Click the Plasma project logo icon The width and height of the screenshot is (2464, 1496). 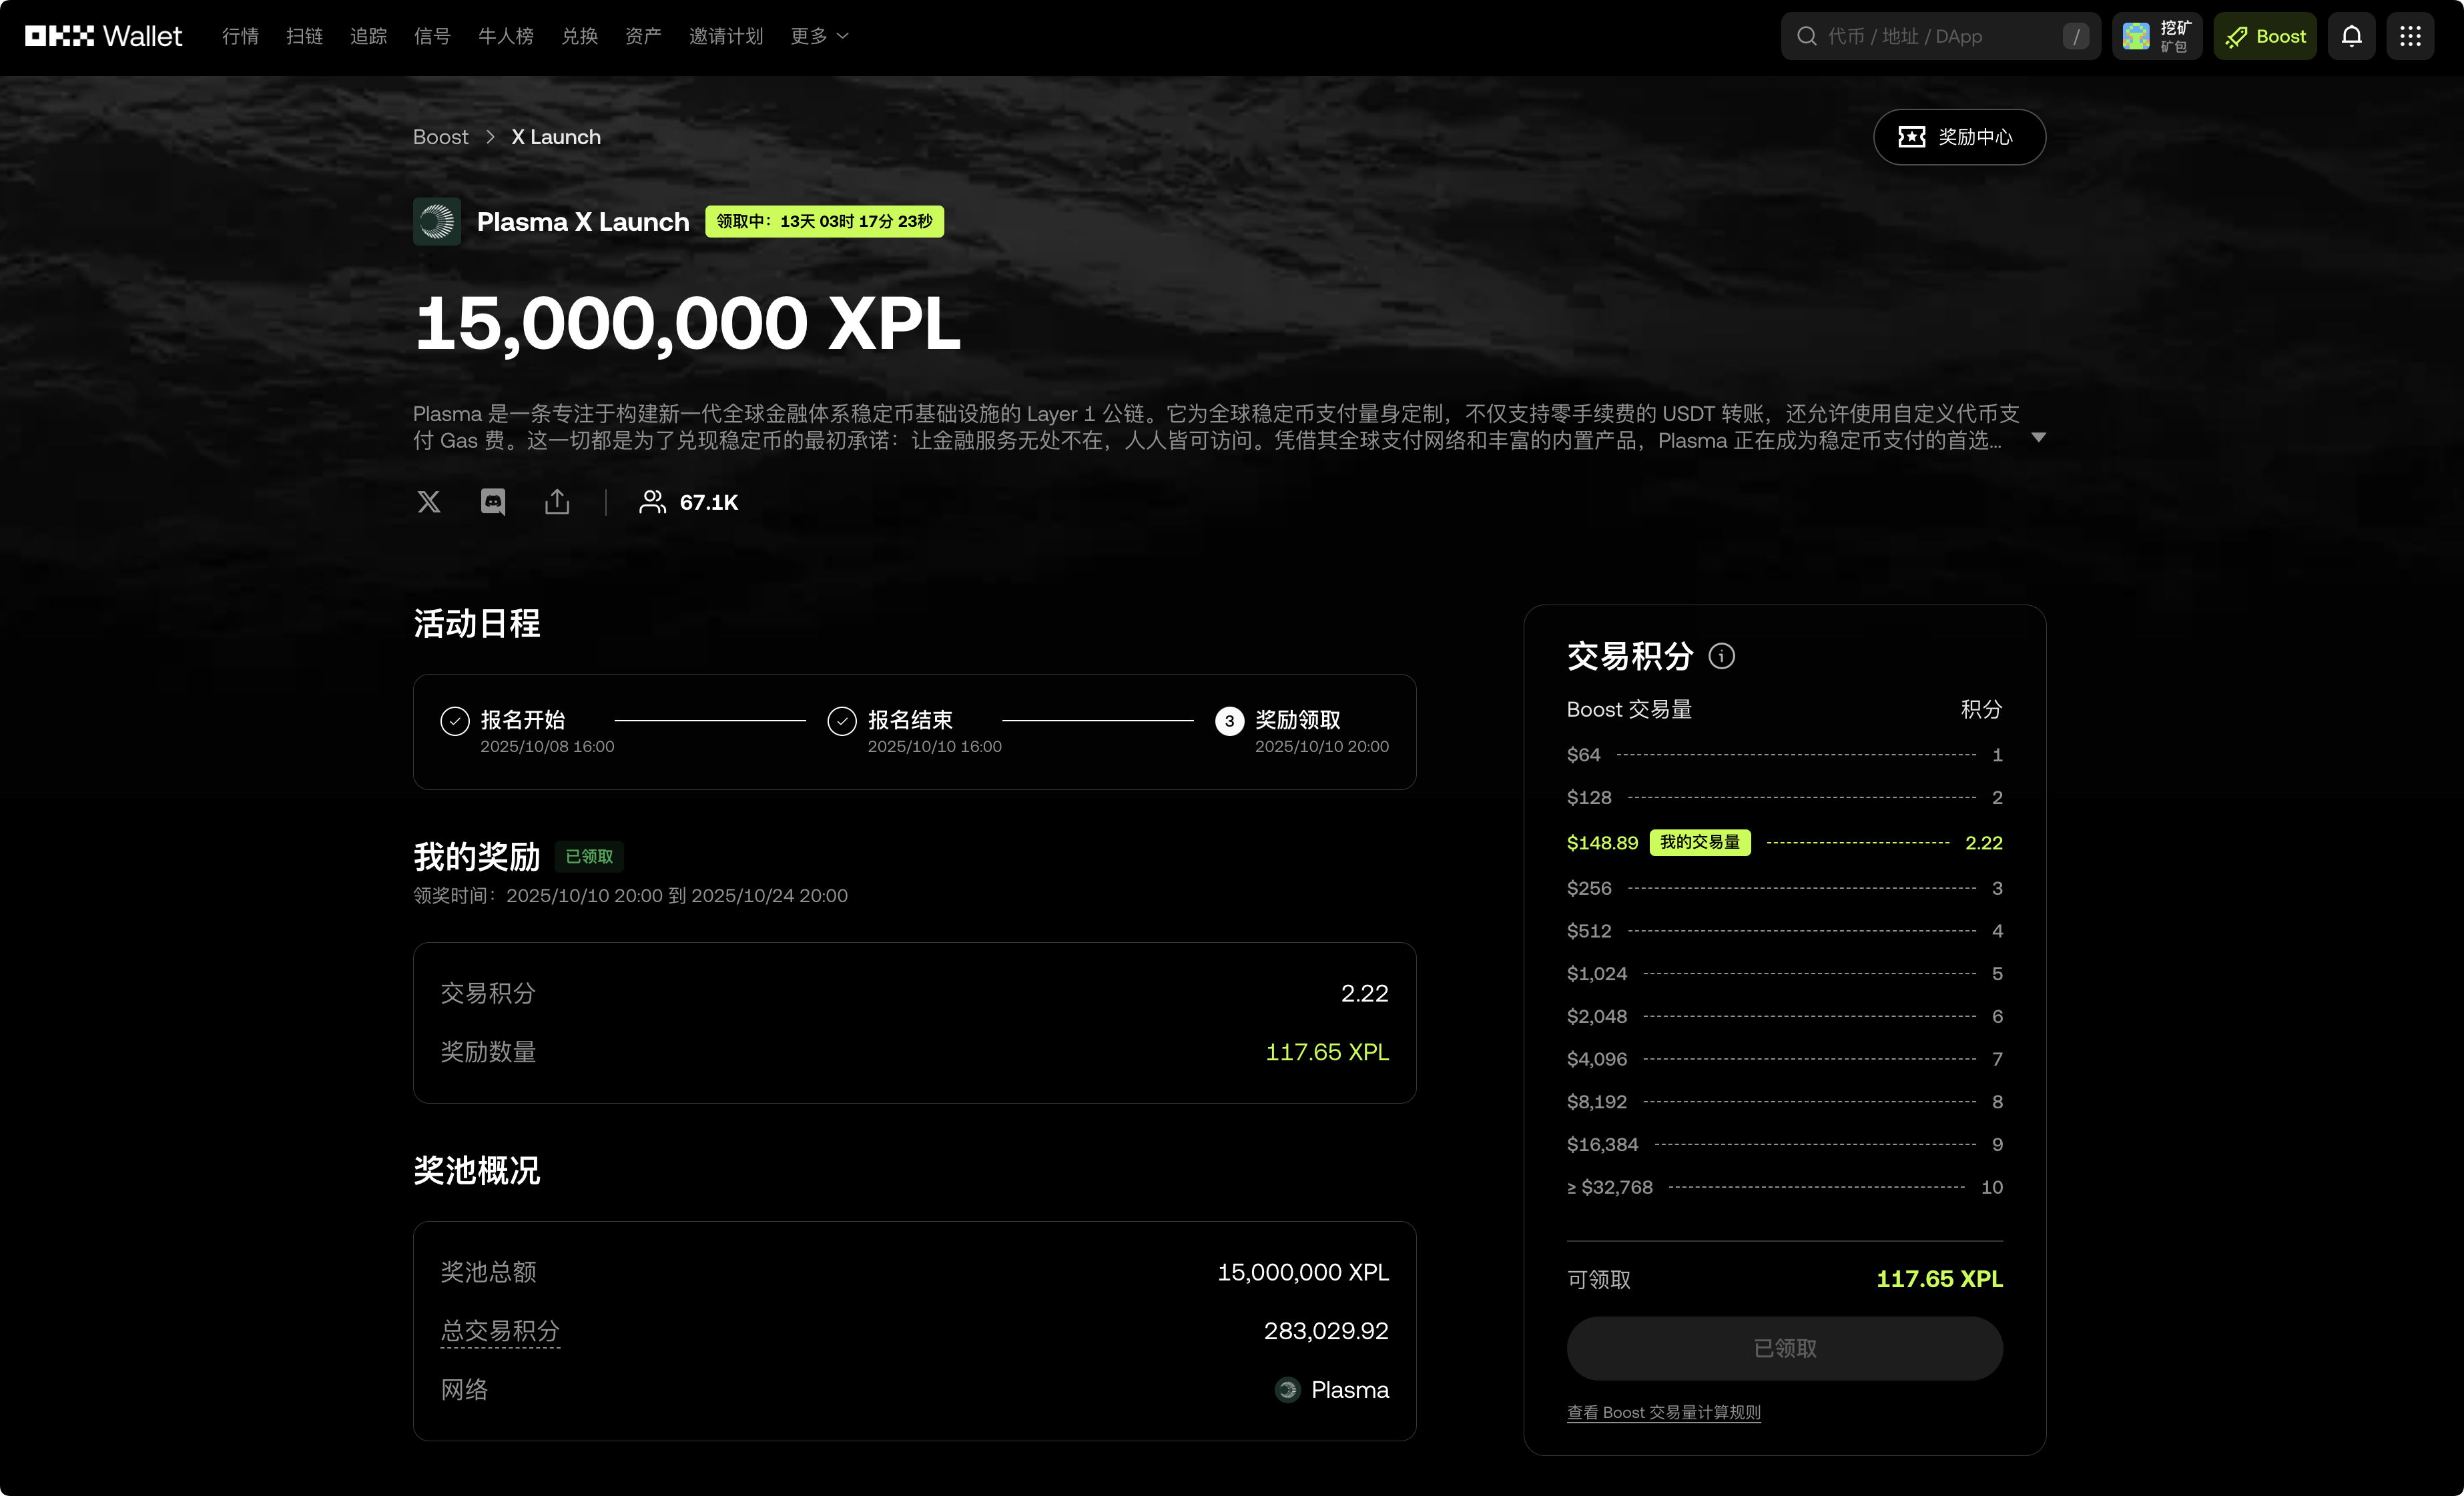point(437,221)
